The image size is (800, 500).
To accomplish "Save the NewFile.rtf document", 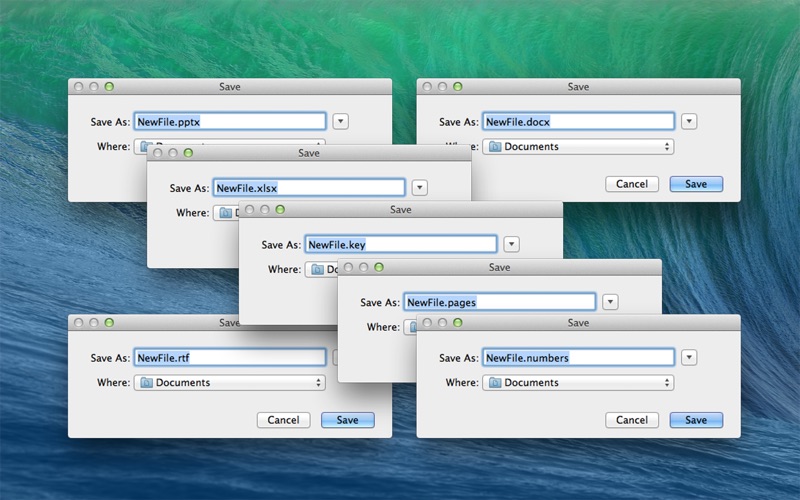I will pyautogui.click(x=347, y=420).
